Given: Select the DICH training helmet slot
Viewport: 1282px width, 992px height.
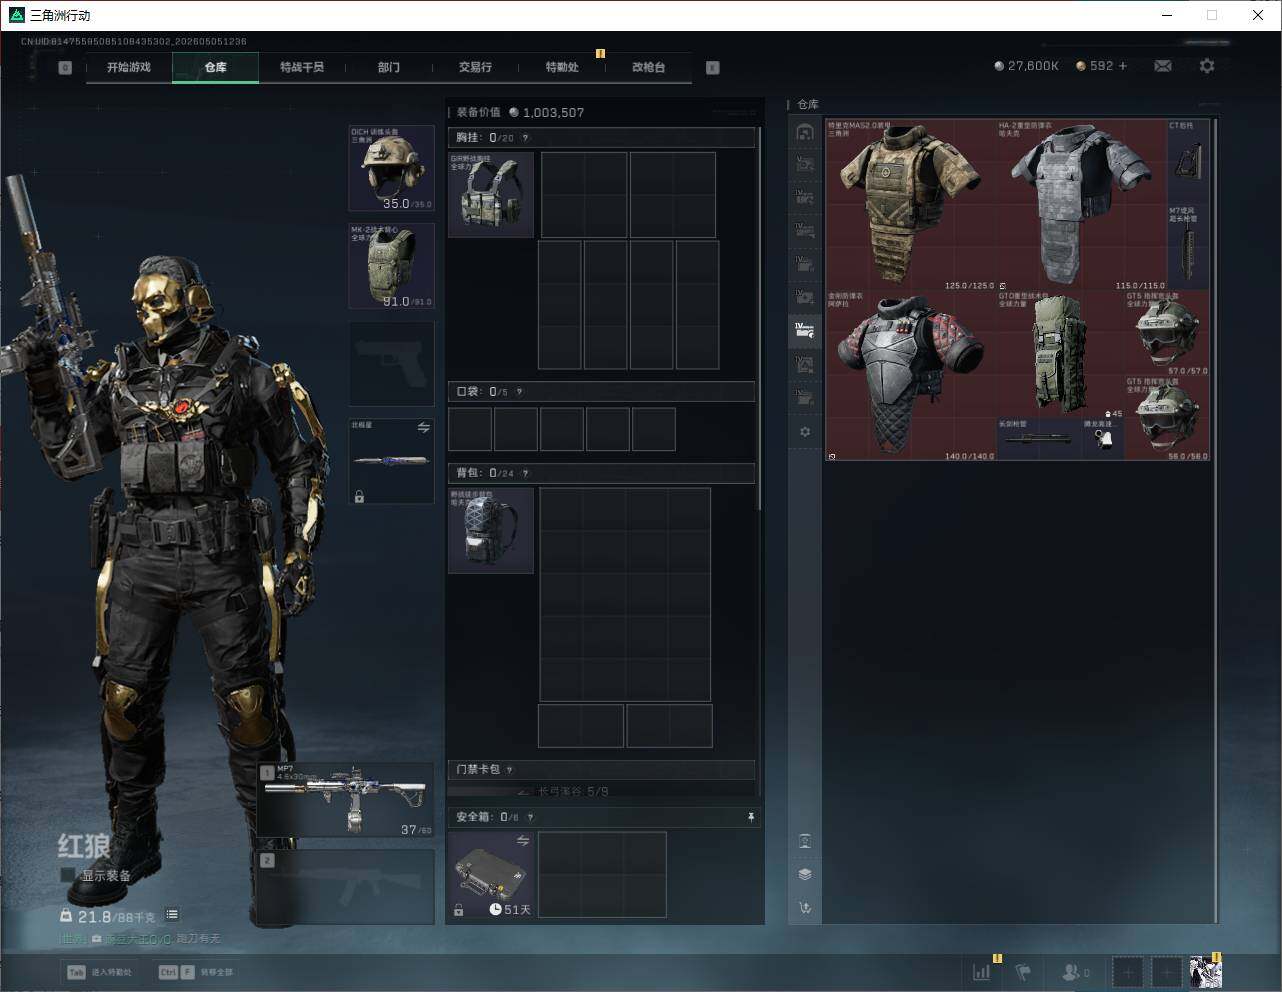Looking at the screenshot, I should [391, 168].
